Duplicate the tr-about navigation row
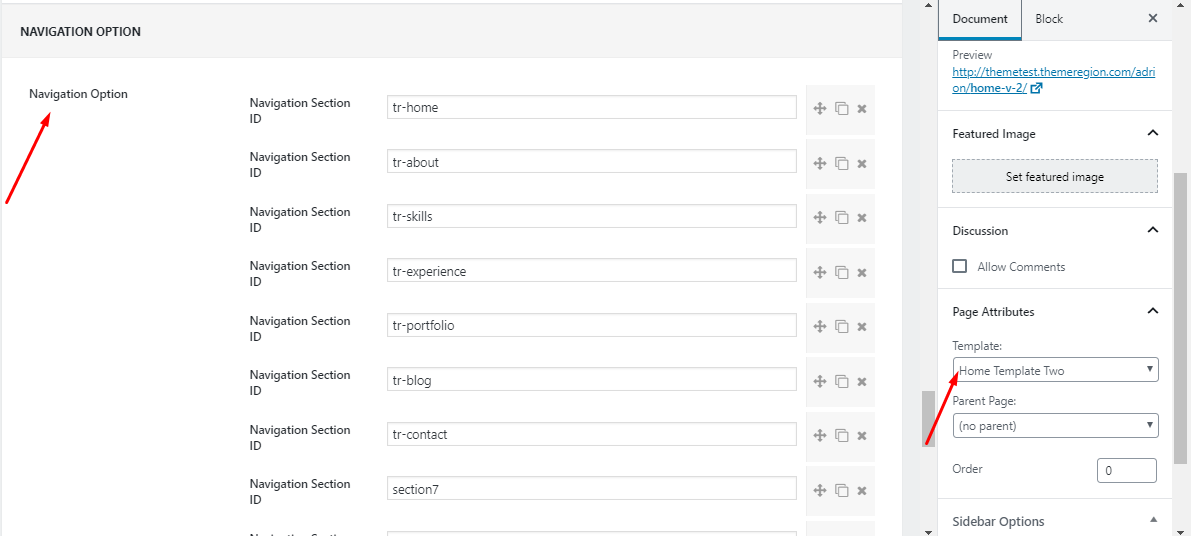The height and width of the screenshot is (536, 1191). [842, 163]
